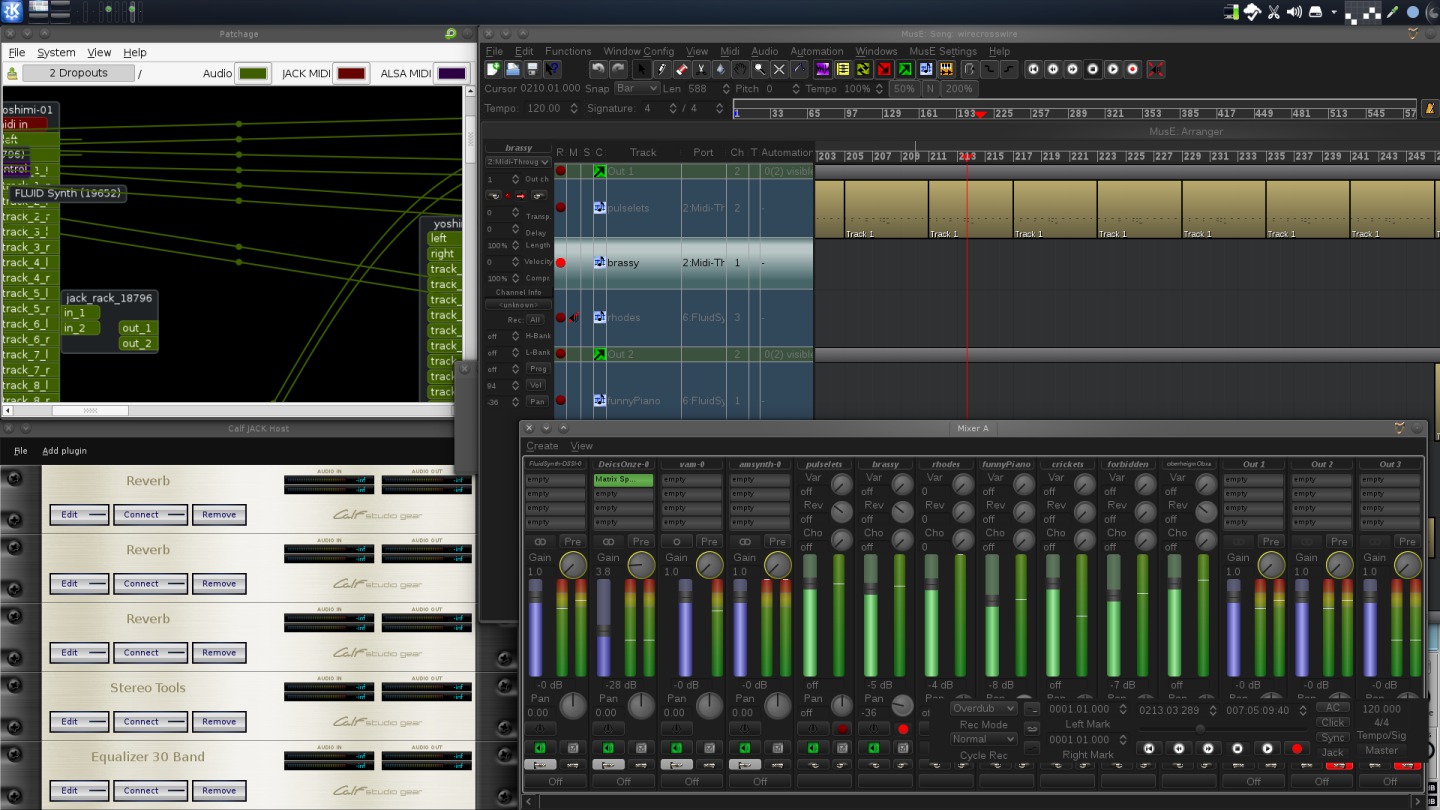Open the Overdub record mode dropdown

pyautogui.click(x=983, y=708)
